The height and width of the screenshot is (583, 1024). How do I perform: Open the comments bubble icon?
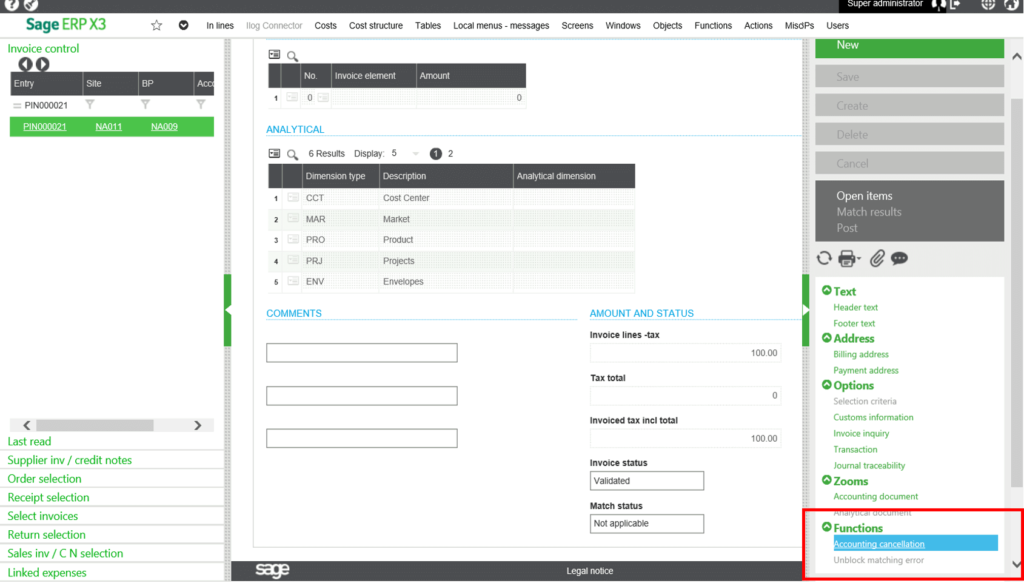coord(898,259)
